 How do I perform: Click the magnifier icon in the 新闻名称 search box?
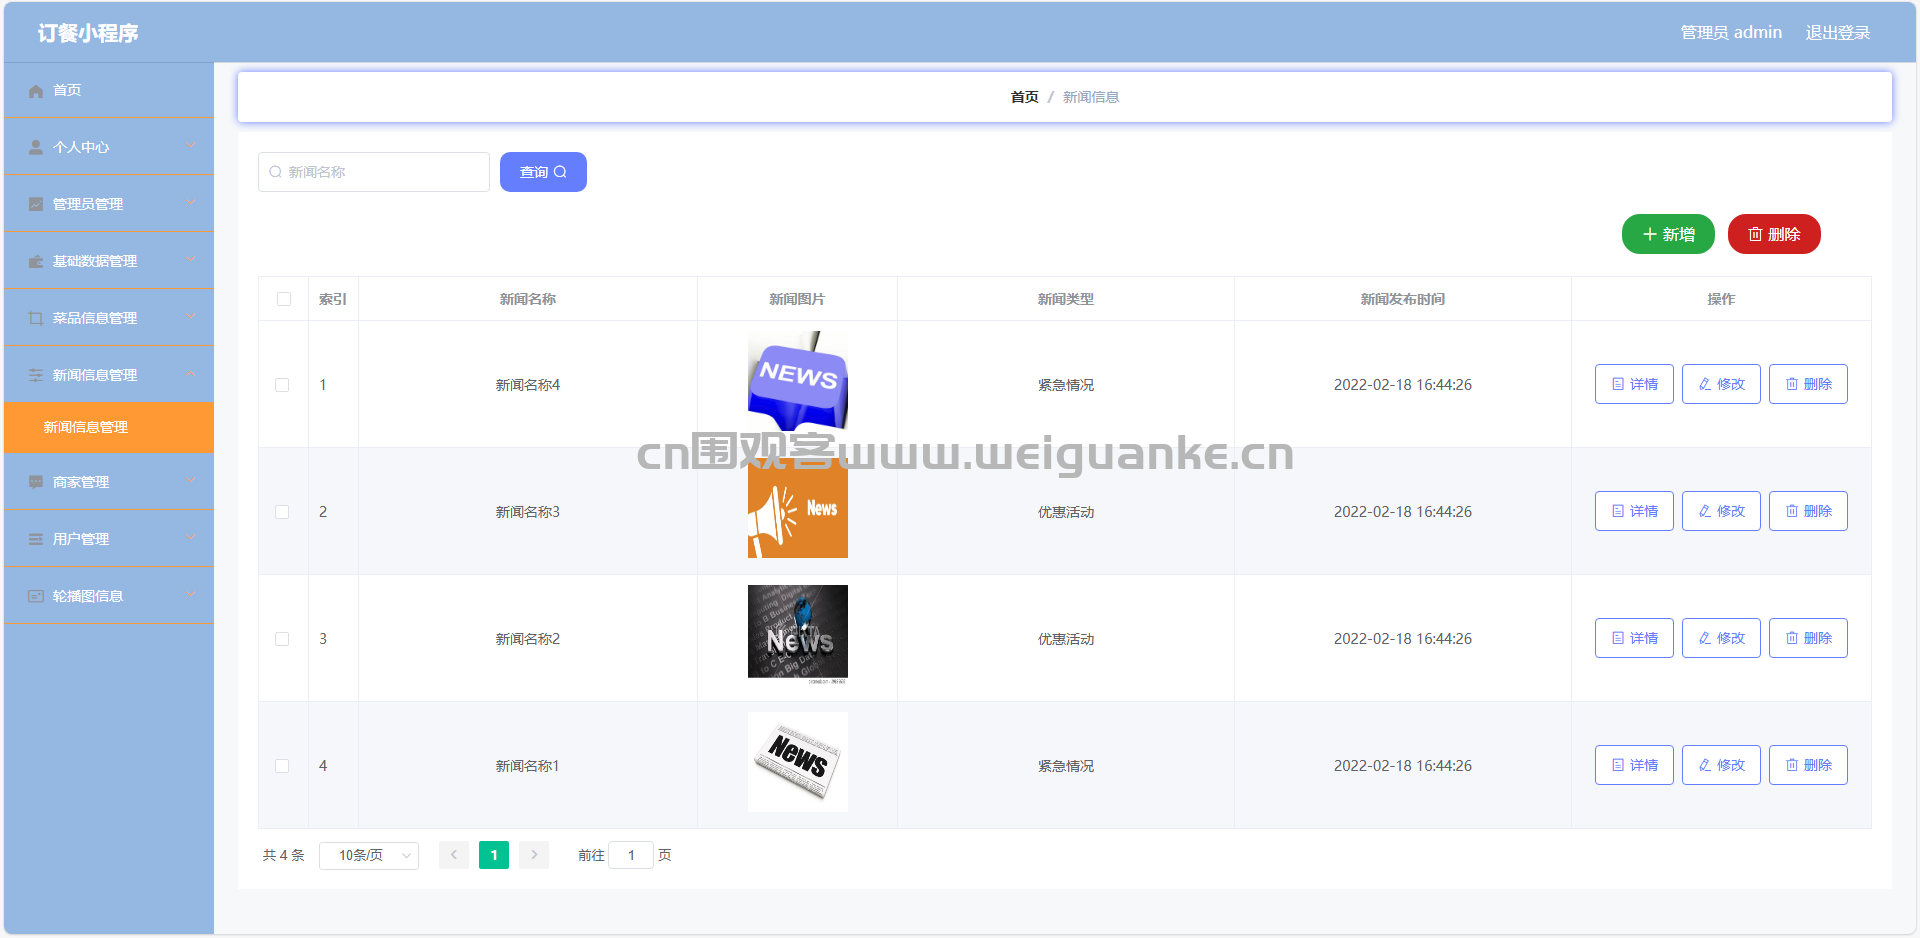tap(276, 172)
